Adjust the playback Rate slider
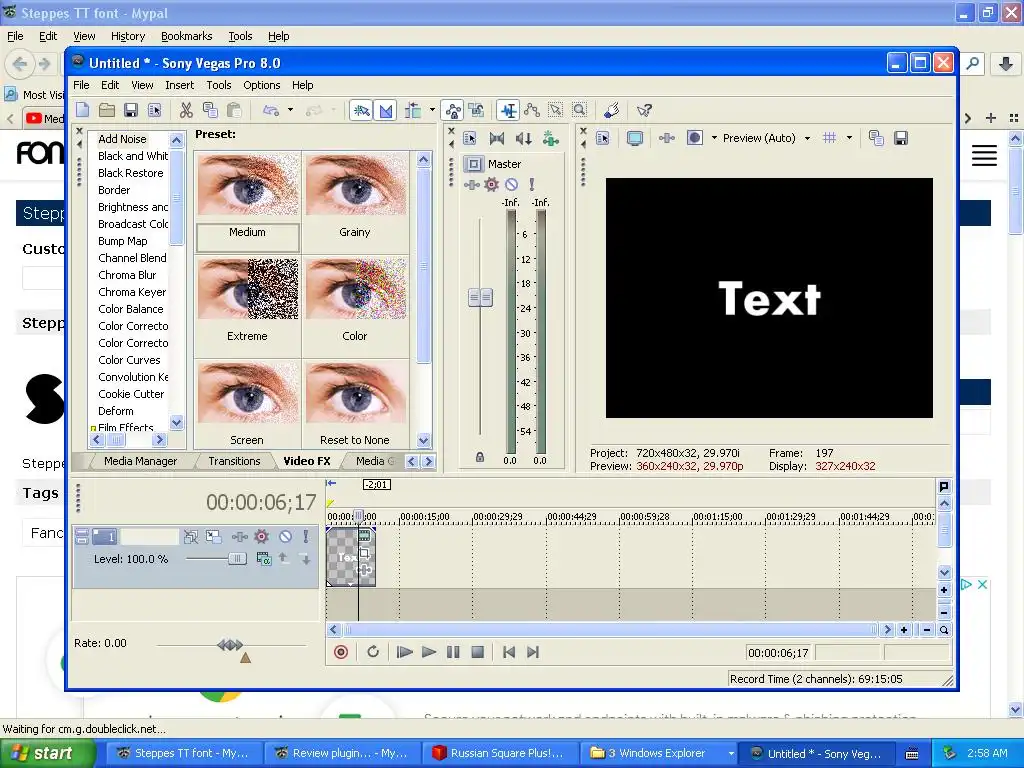1024x768 pixels. coord(230,645)
